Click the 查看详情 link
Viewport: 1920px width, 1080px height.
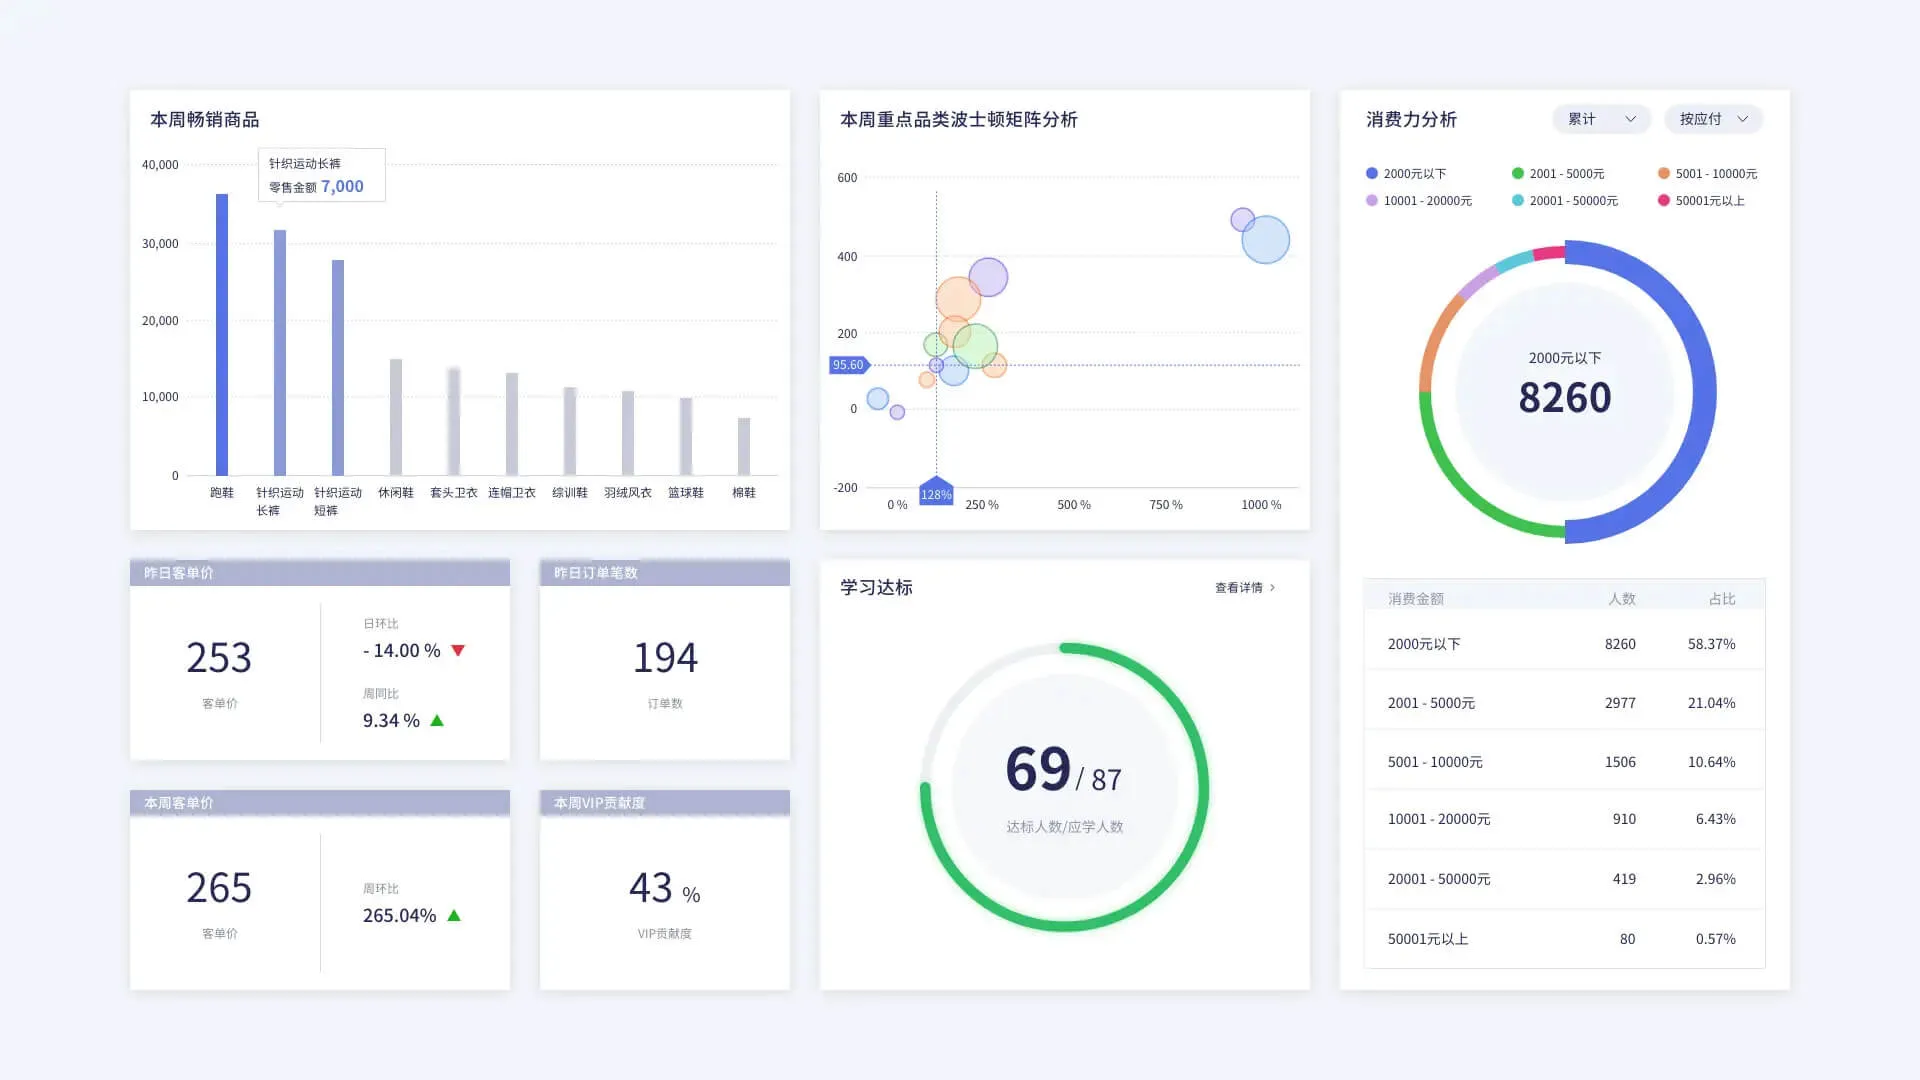(1238, 588)
